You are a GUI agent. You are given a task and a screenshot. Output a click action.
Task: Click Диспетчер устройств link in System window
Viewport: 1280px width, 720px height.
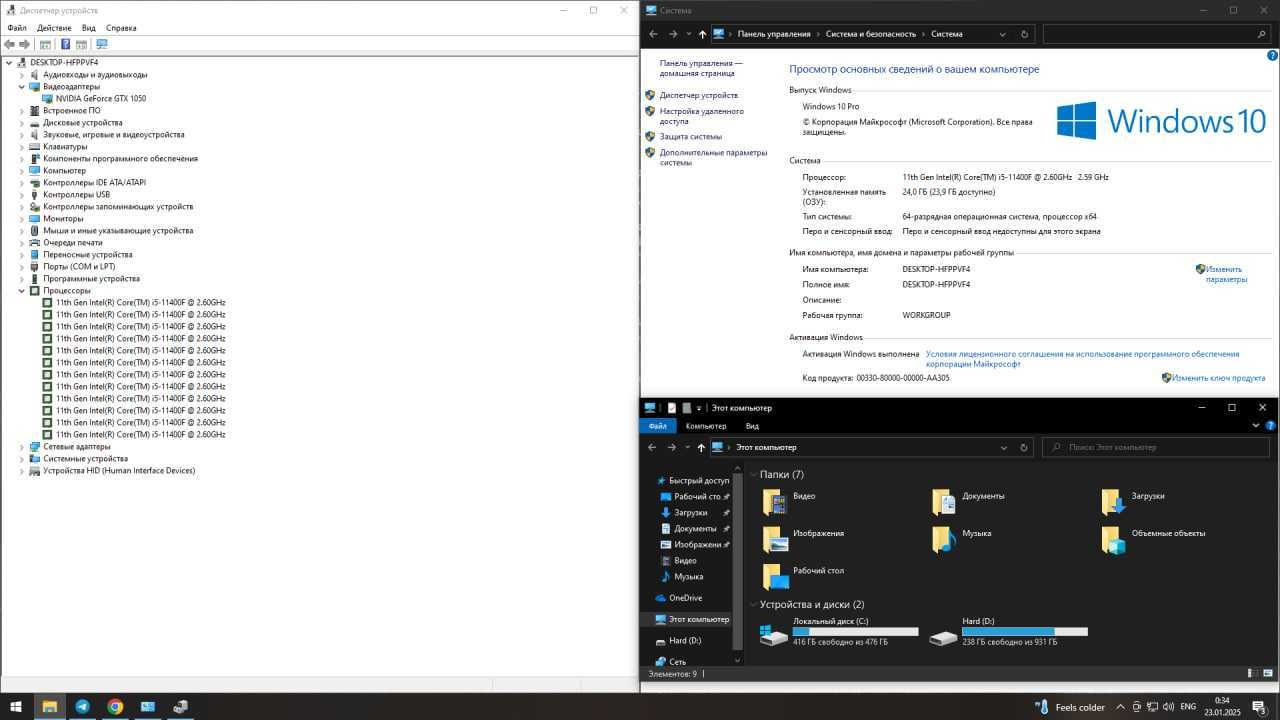pyautogui.click(x=699, y=95)
